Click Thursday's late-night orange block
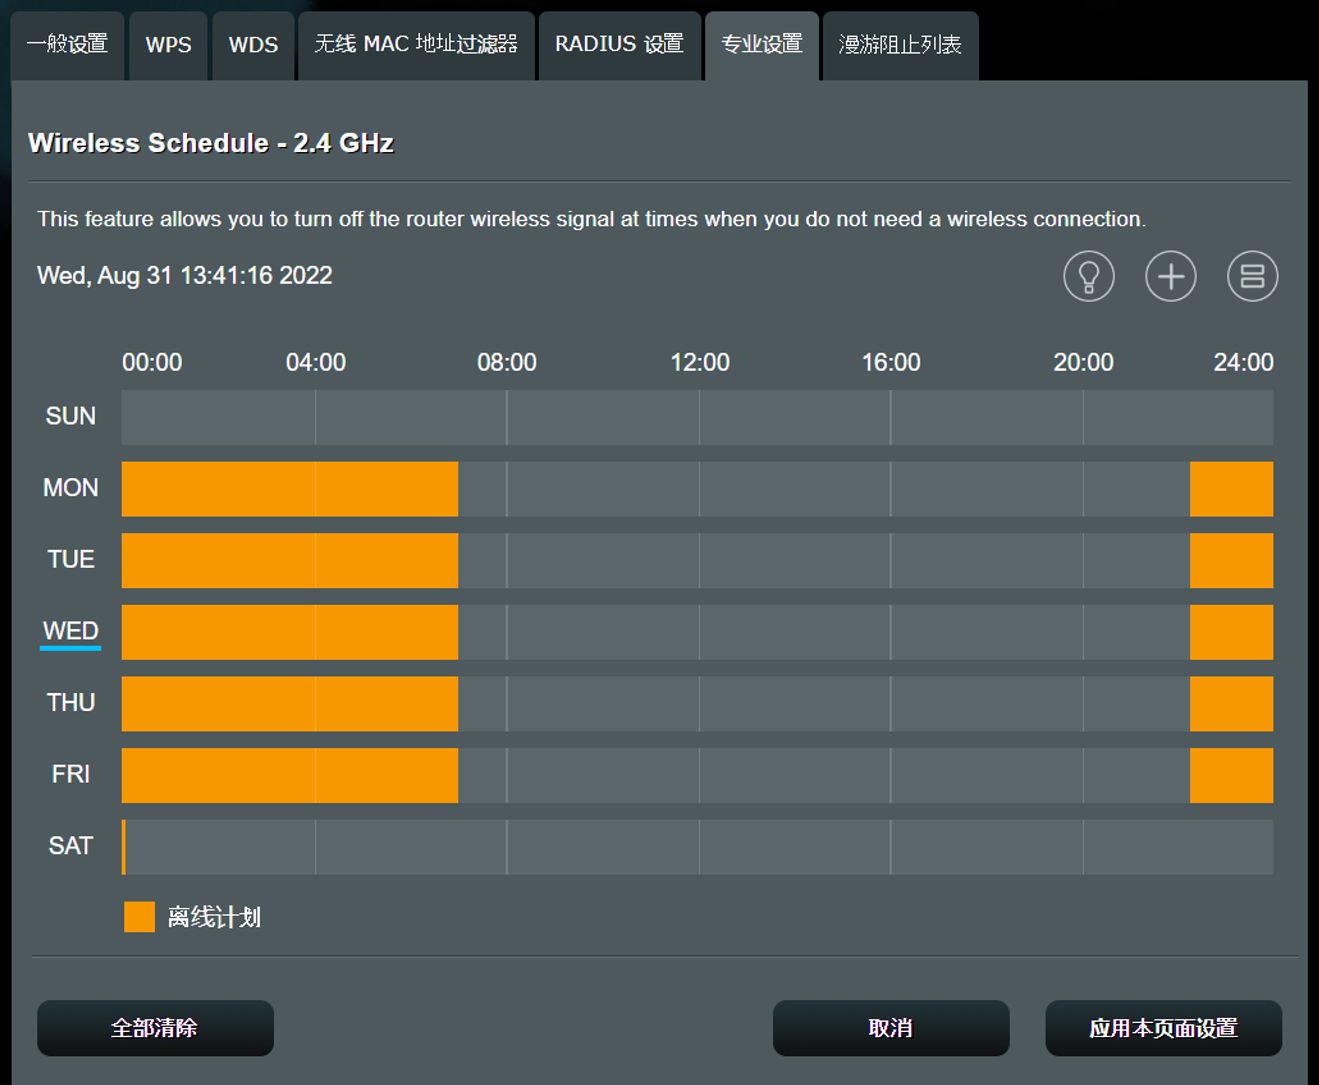The height and width of the screenshot is (1085, 1319). point(1231,704)
